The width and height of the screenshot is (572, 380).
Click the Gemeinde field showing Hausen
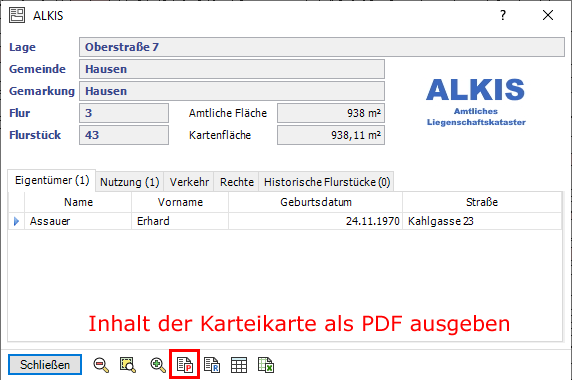[232, 69]
